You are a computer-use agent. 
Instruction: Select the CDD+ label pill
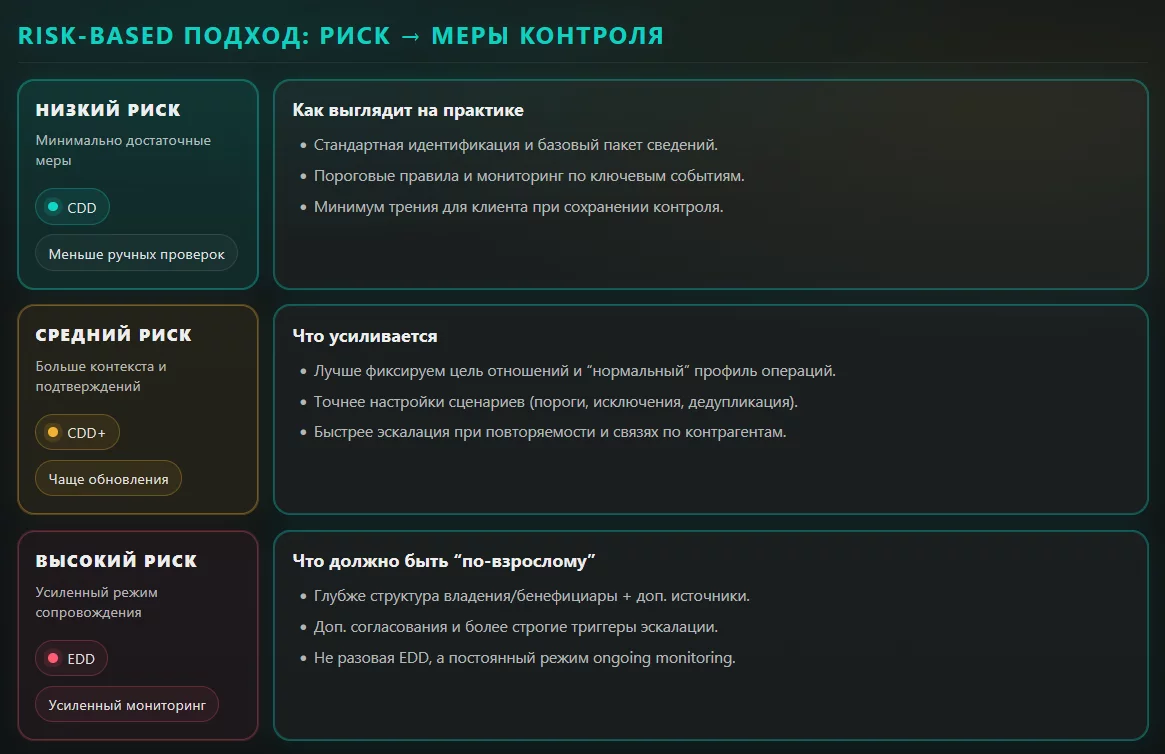(x=77, y=433)
